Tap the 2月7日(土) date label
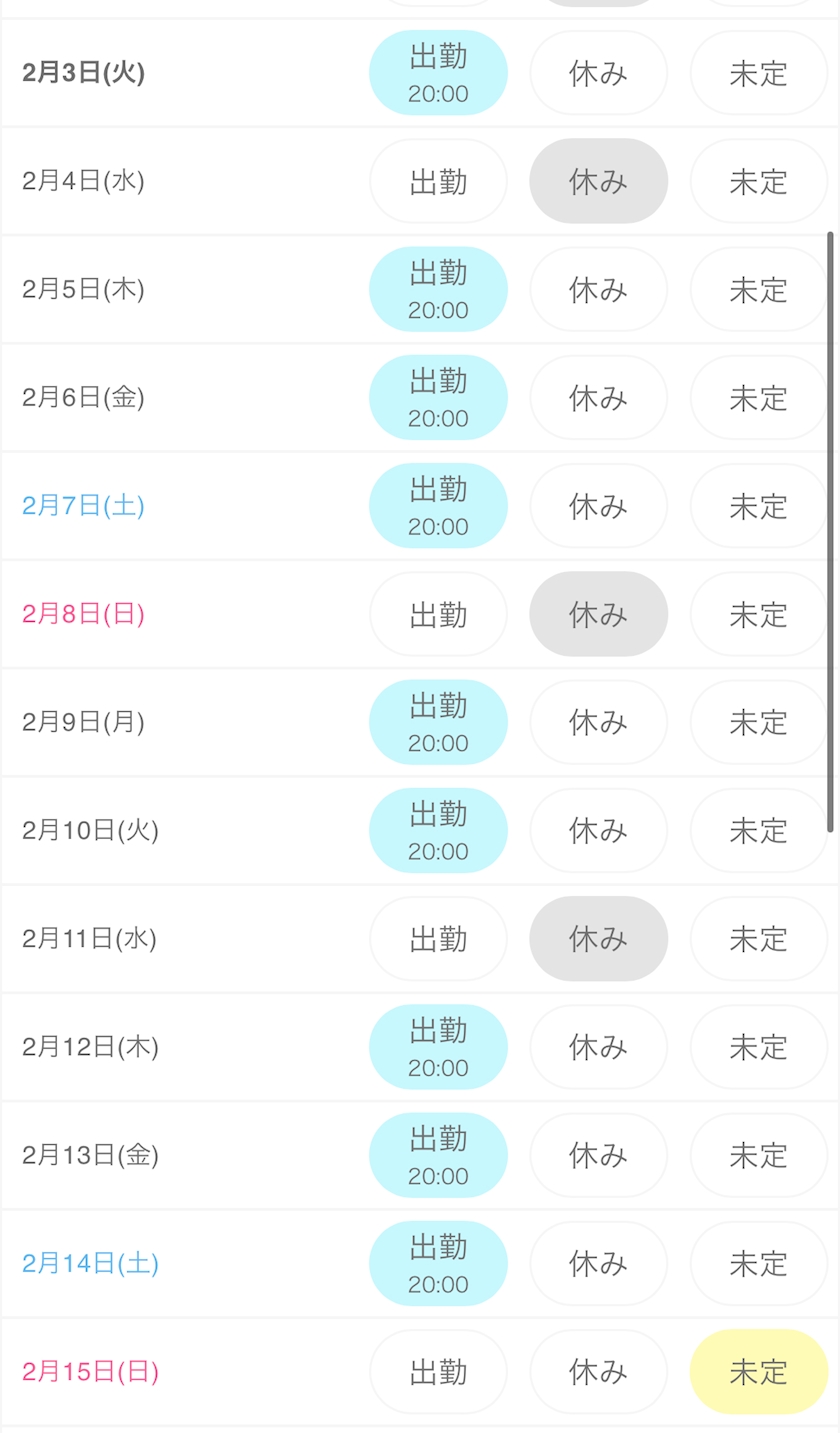Image resolution: width=840 pixels, height=1433 pixels. click(83, 506)
